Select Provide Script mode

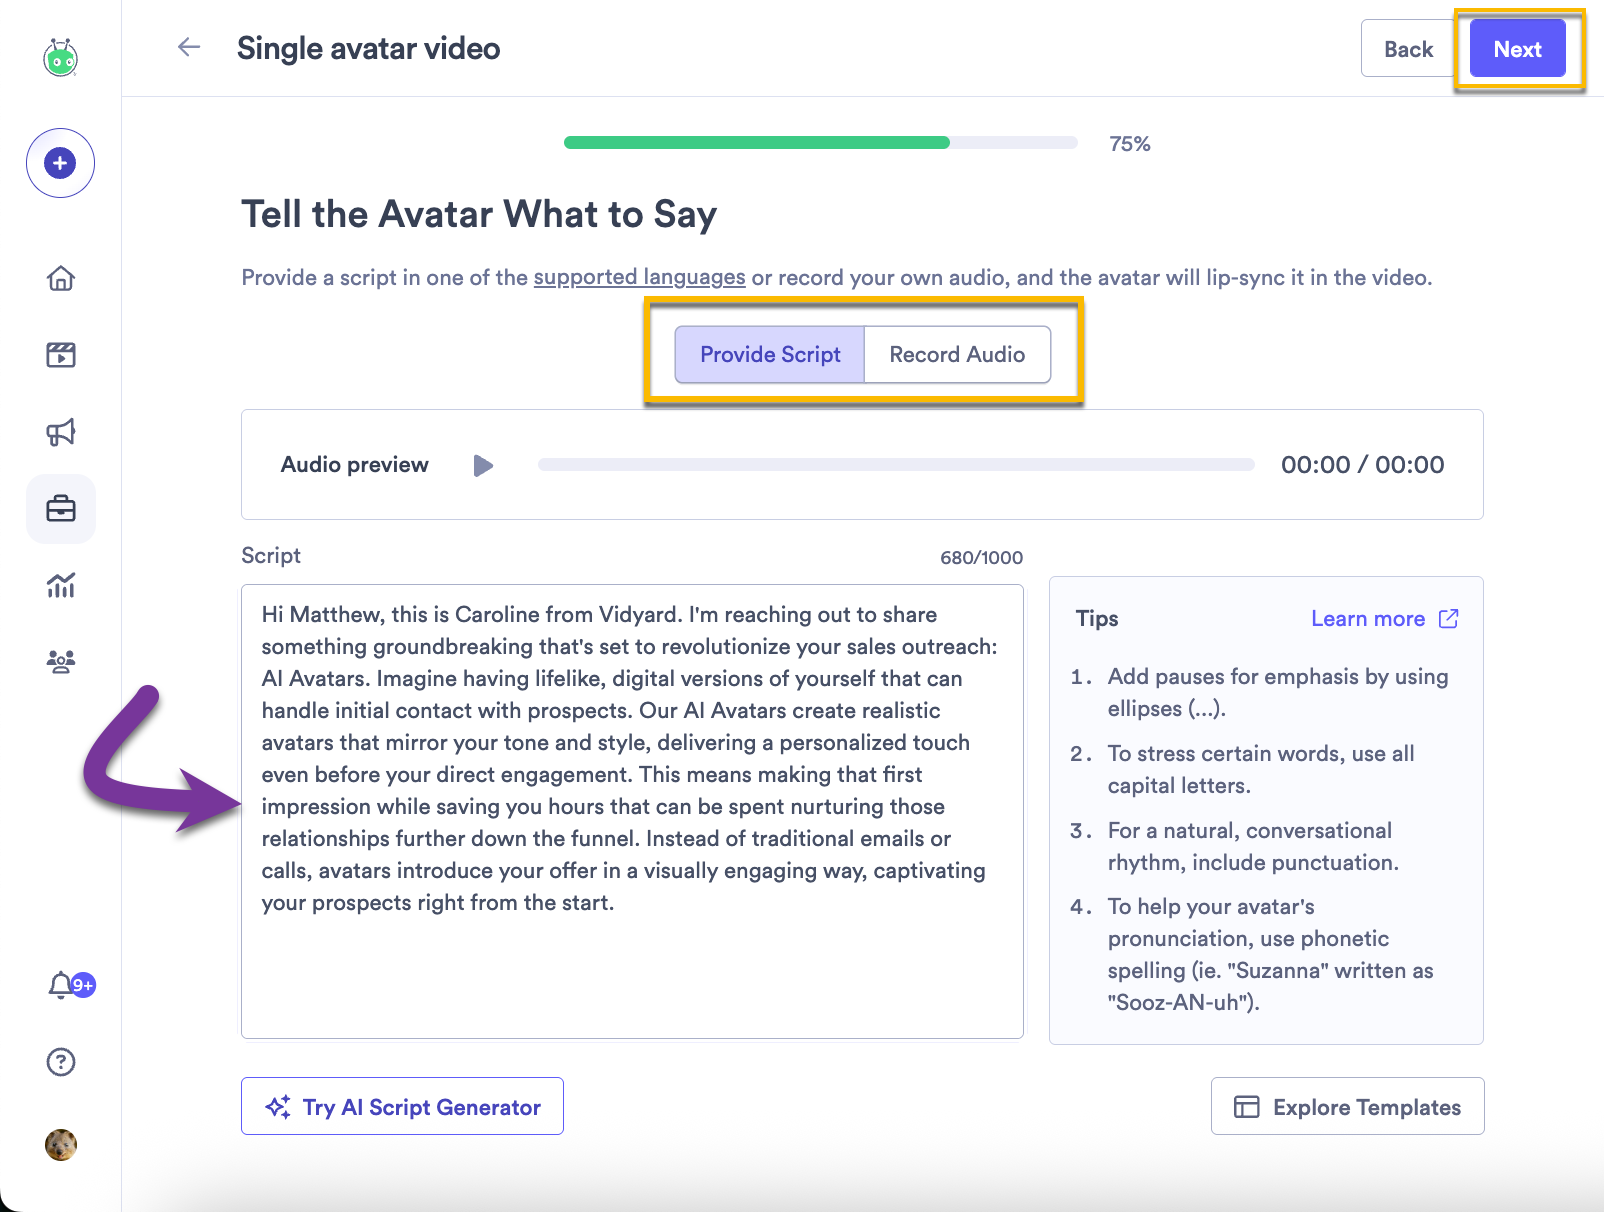click(x=769, y=354)
